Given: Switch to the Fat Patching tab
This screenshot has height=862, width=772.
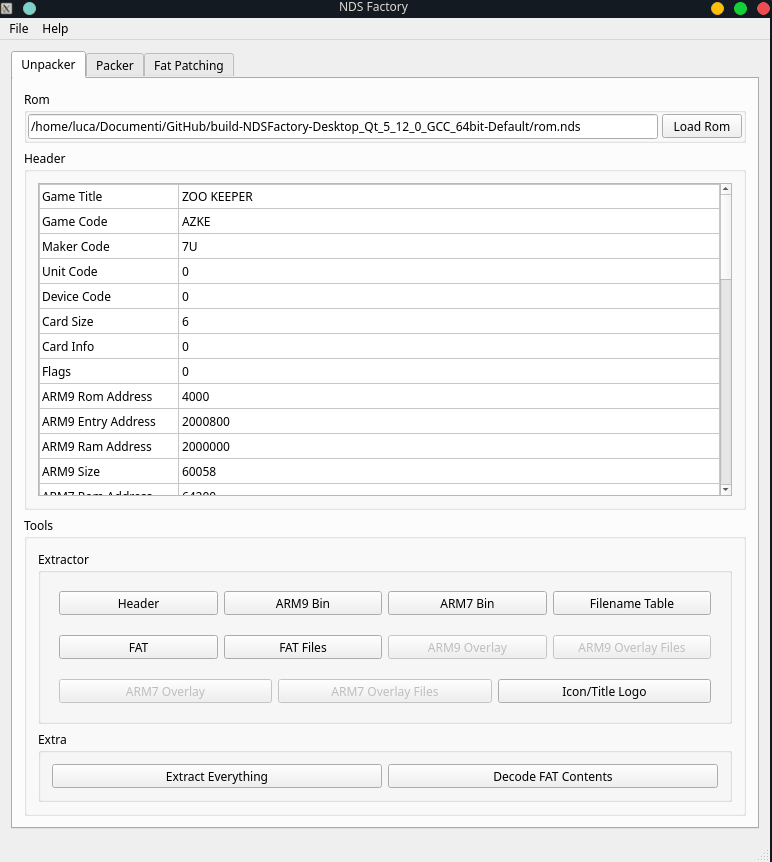Looking at the screenshot, I should click(x=189, y=65).
